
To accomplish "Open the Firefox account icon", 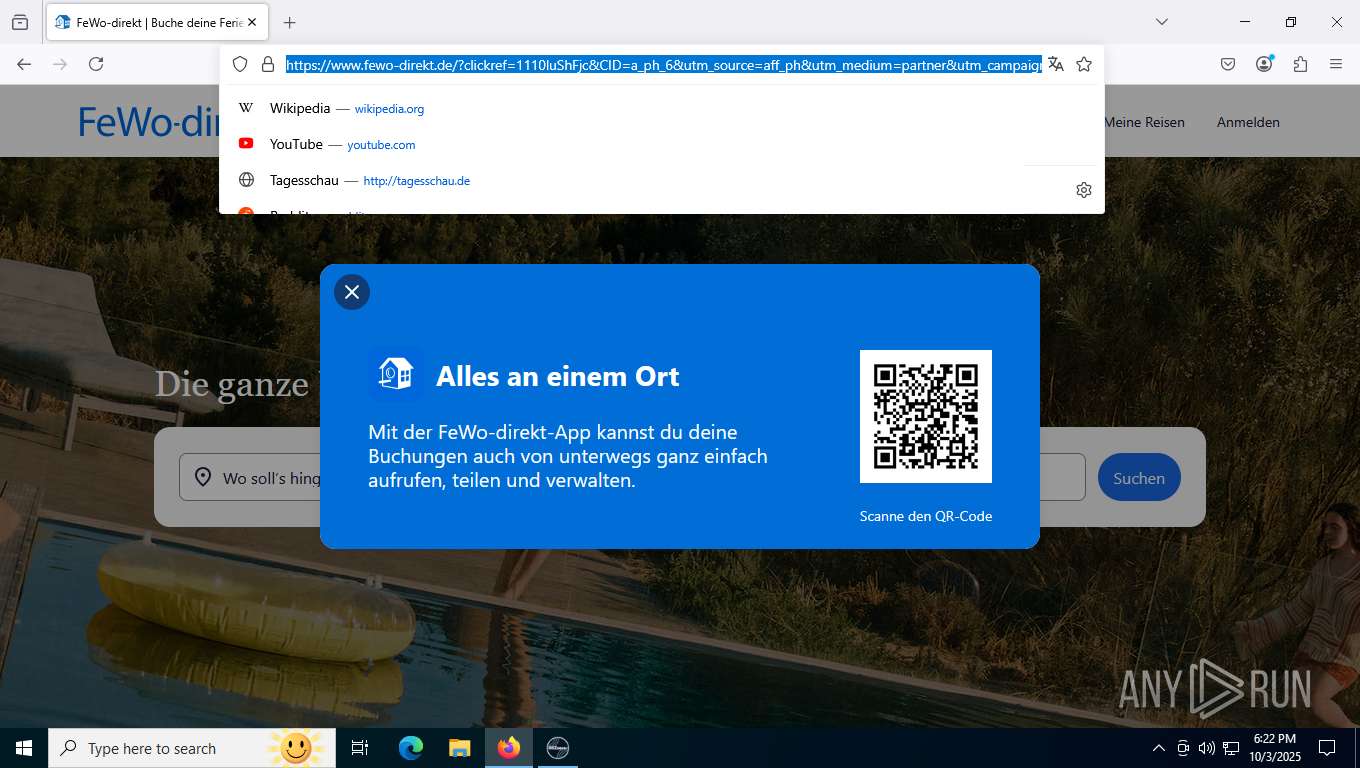I will click(1264, 64).
